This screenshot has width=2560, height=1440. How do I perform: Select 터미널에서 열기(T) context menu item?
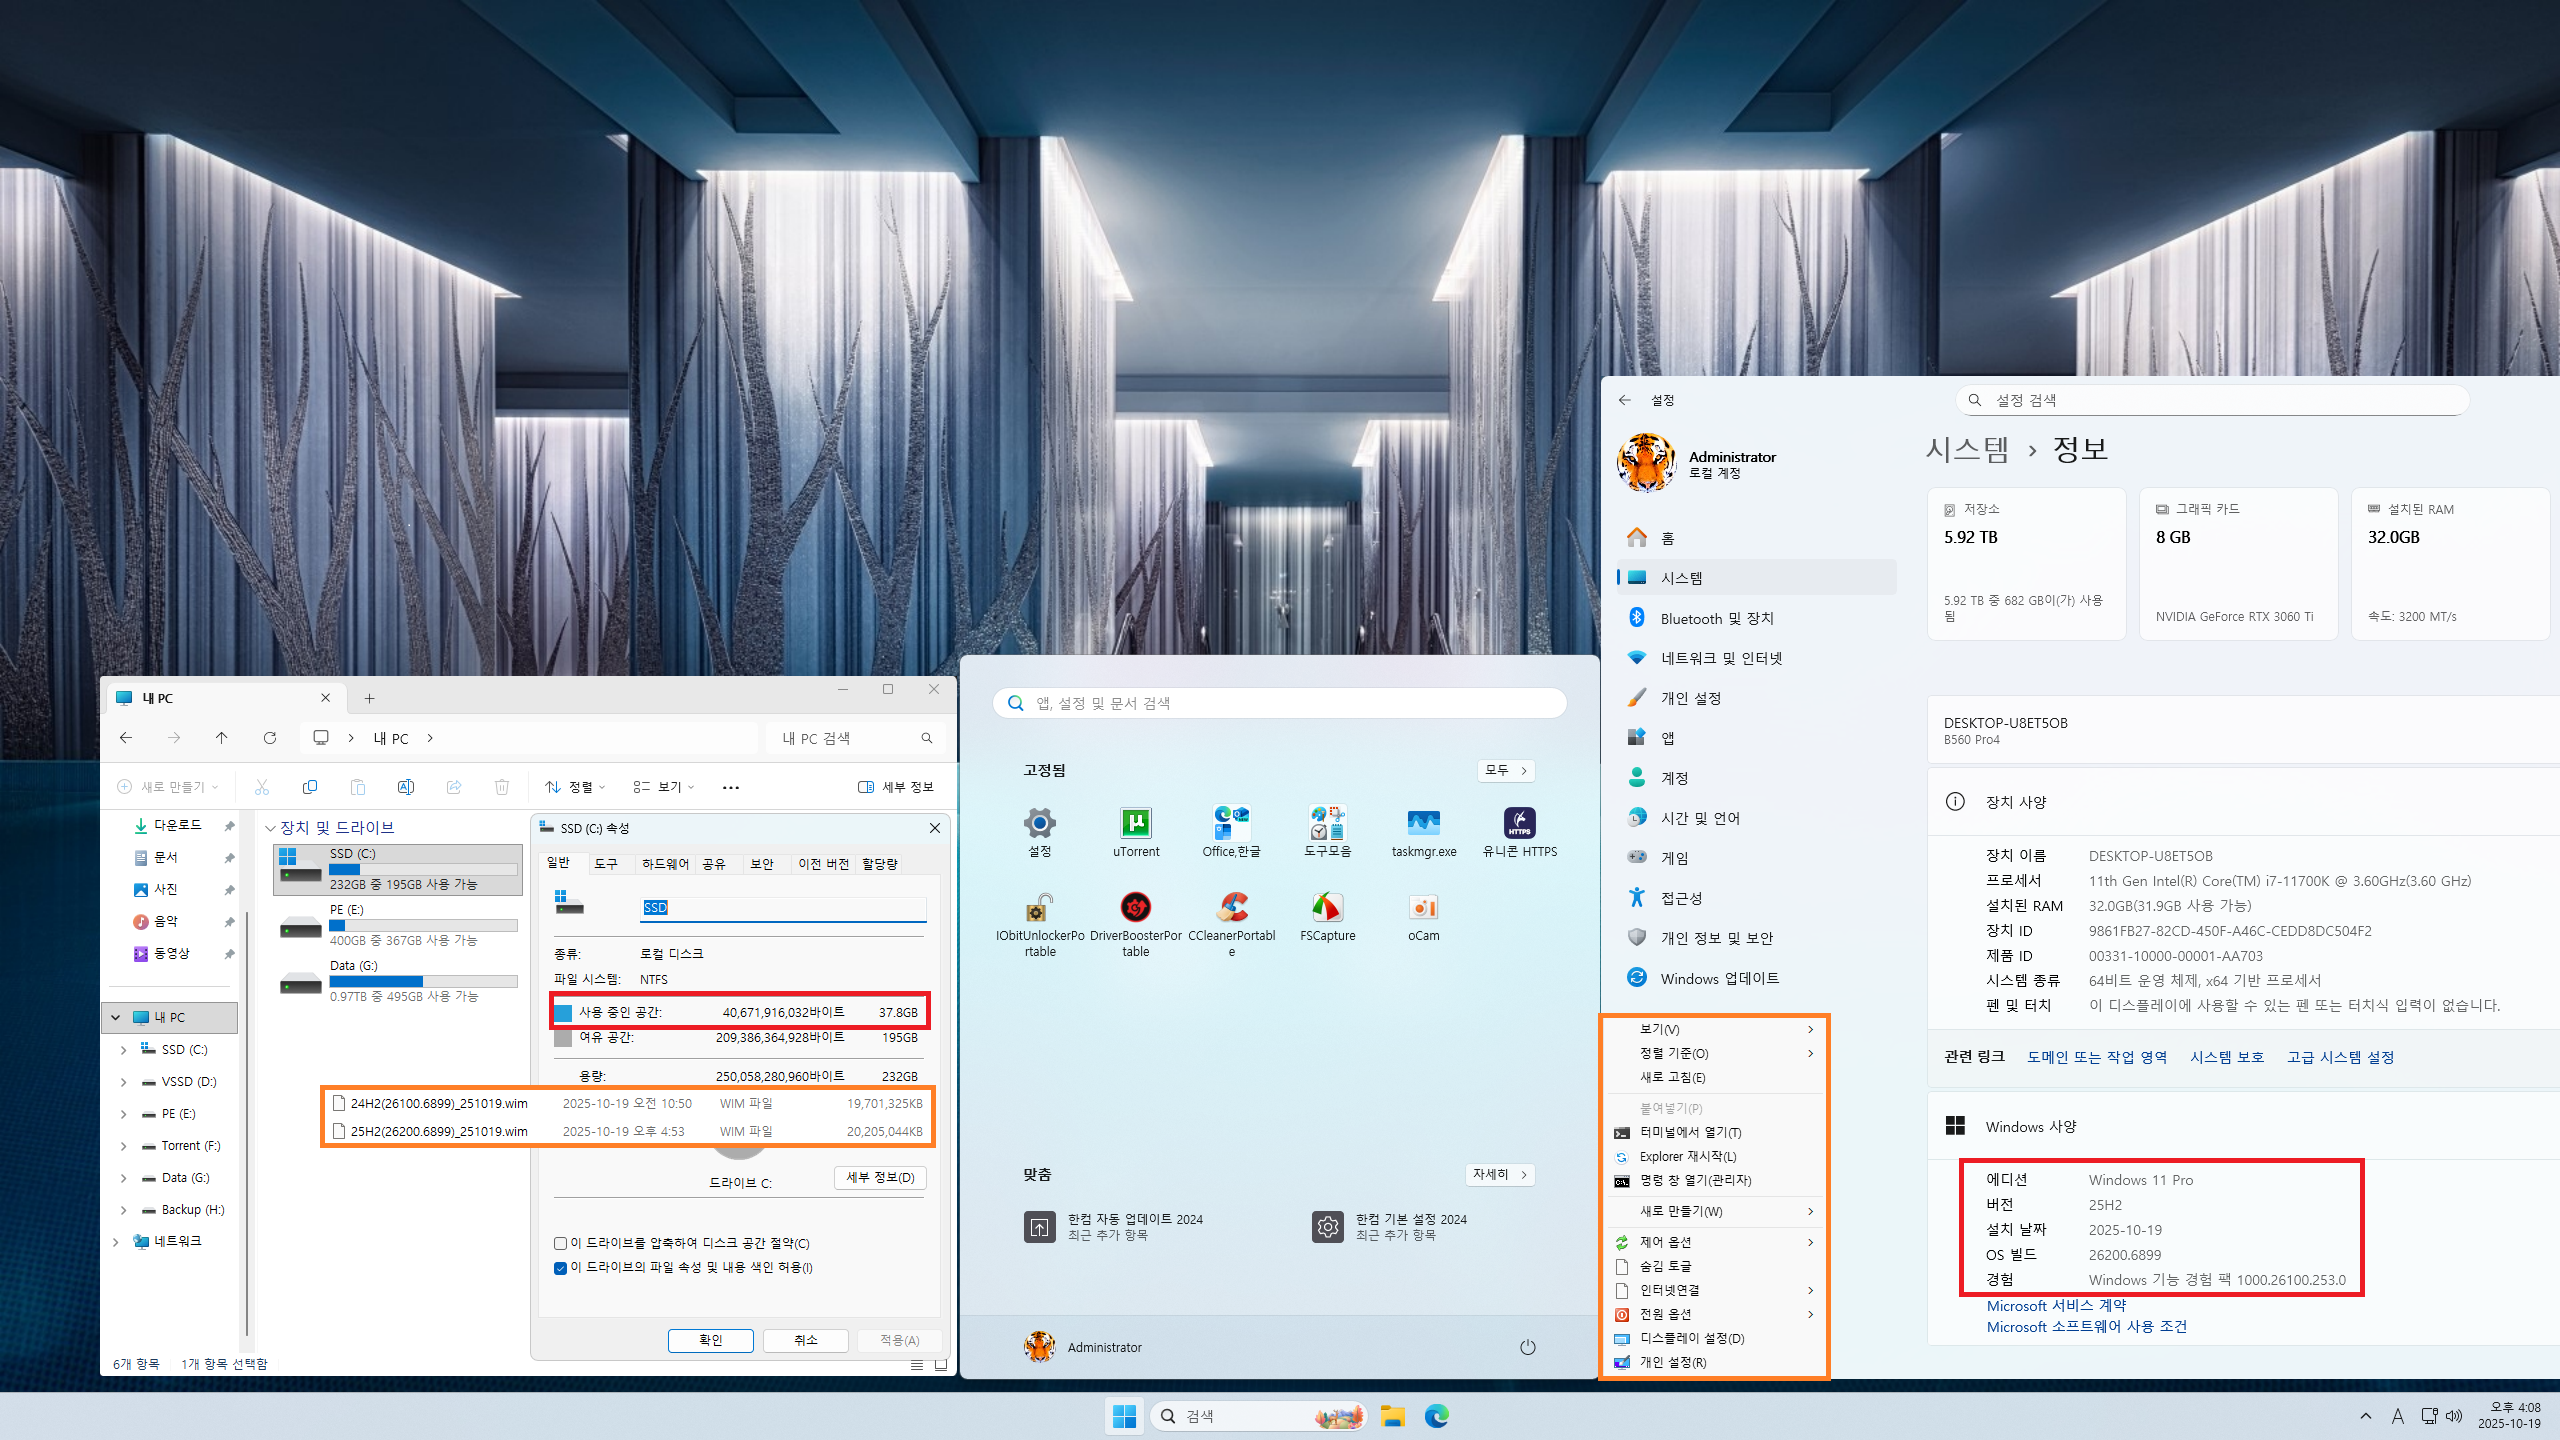point(1690,1132)
